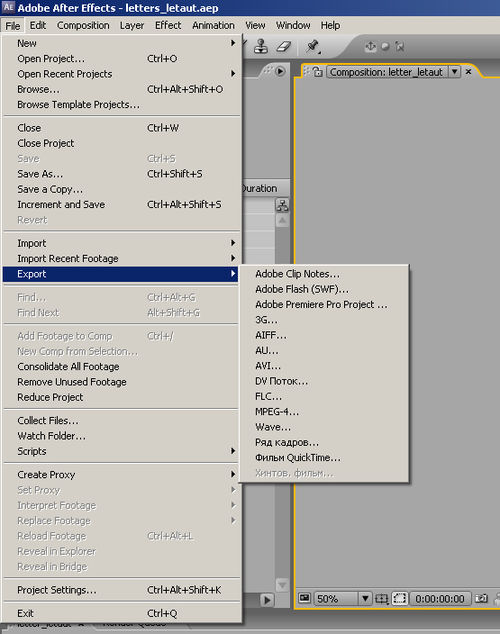This screenshot has width=500, height=634.
Task: Expand the Import submenu
Action: coord(121,243)
